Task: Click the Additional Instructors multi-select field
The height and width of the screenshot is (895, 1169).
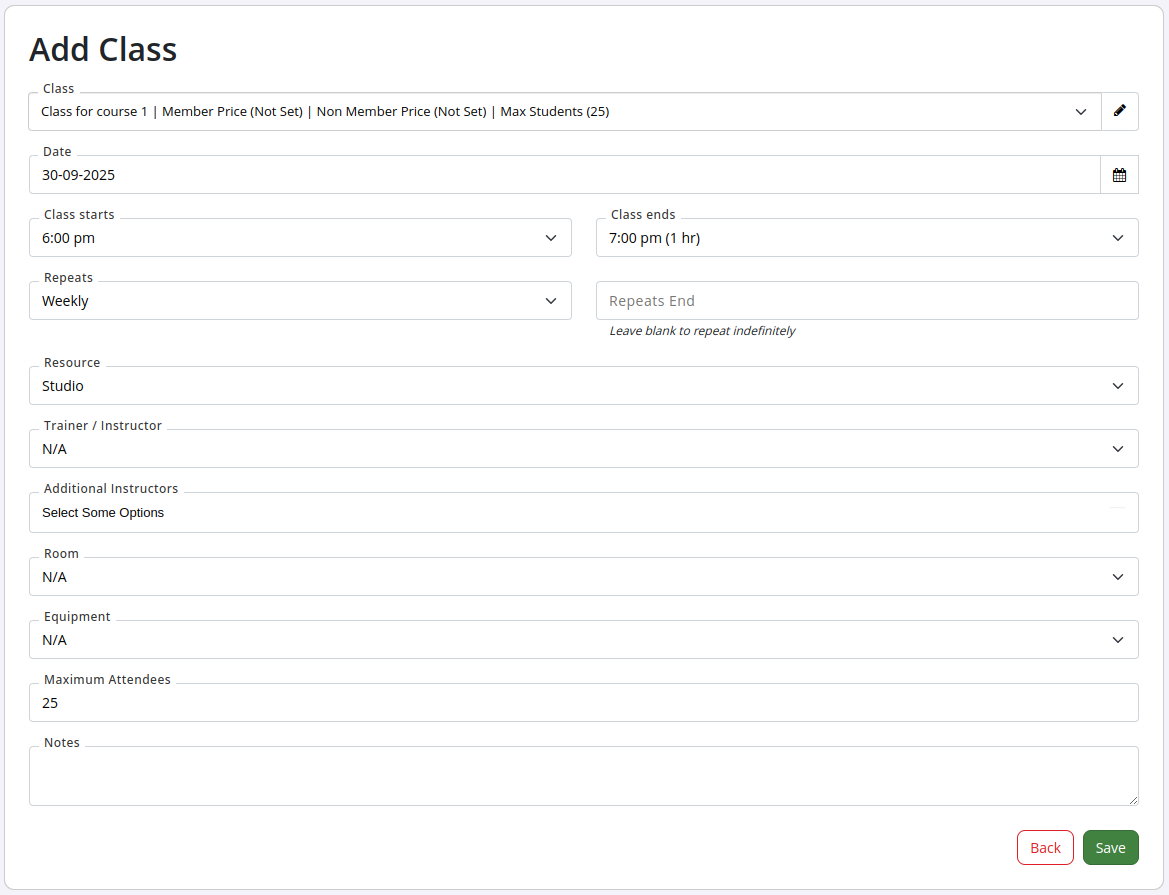Action: tap(583, 513)
